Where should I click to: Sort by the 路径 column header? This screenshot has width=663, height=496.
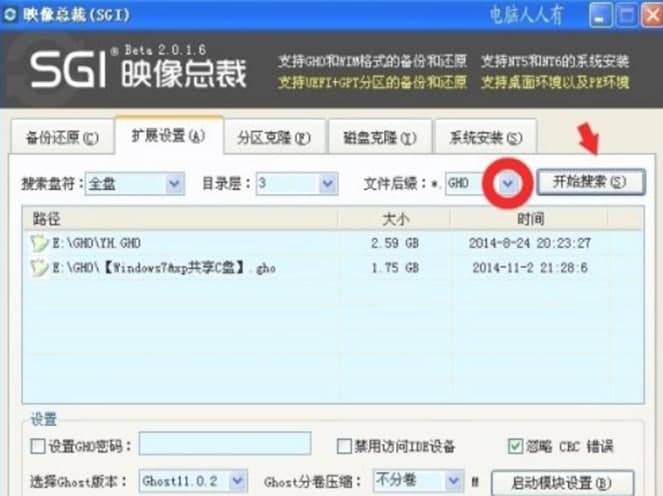181,219
